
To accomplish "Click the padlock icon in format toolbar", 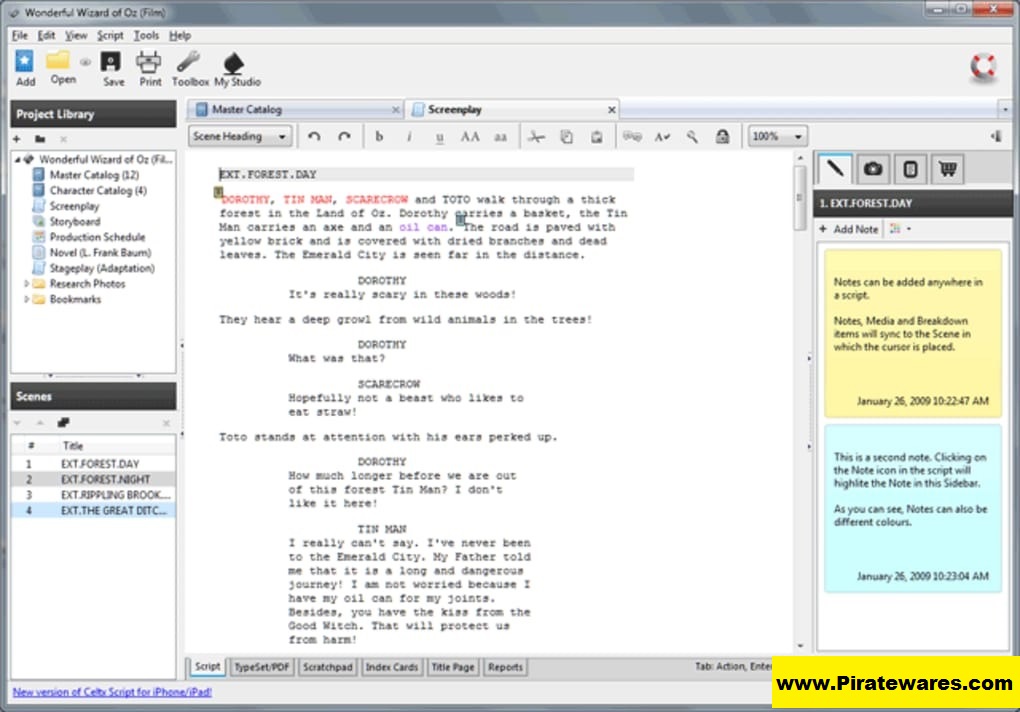I will 722,137.
